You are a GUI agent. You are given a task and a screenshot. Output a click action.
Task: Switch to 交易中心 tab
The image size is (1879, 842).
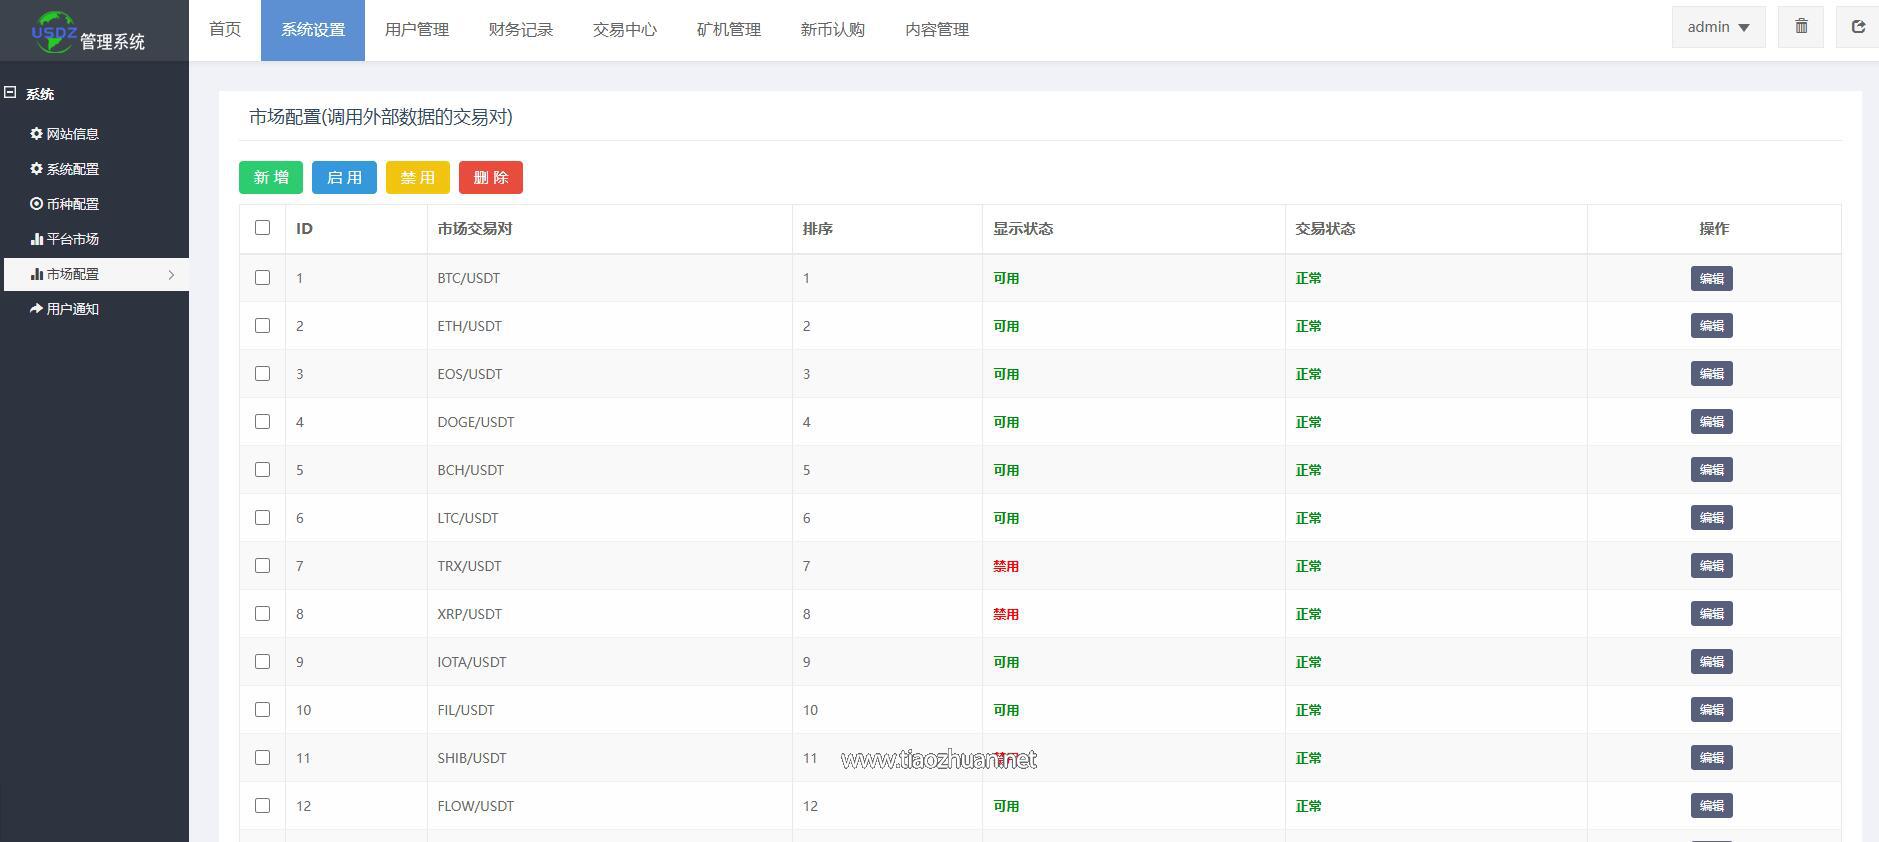tap(625, 30)
